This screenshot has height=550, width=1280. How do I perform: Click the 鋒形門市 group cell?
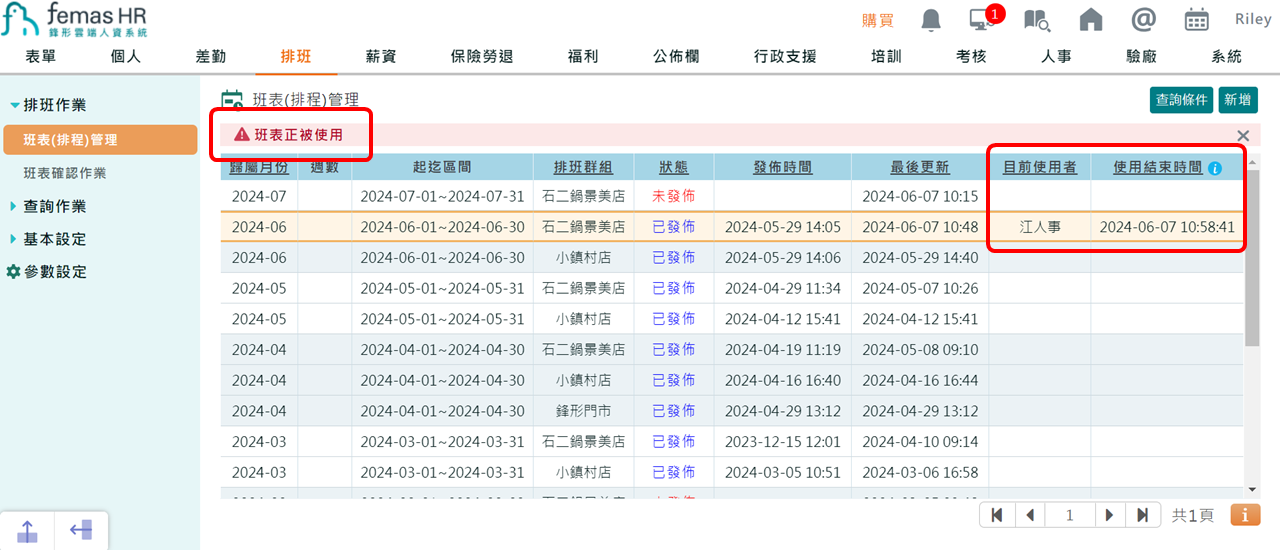(584, 411)
